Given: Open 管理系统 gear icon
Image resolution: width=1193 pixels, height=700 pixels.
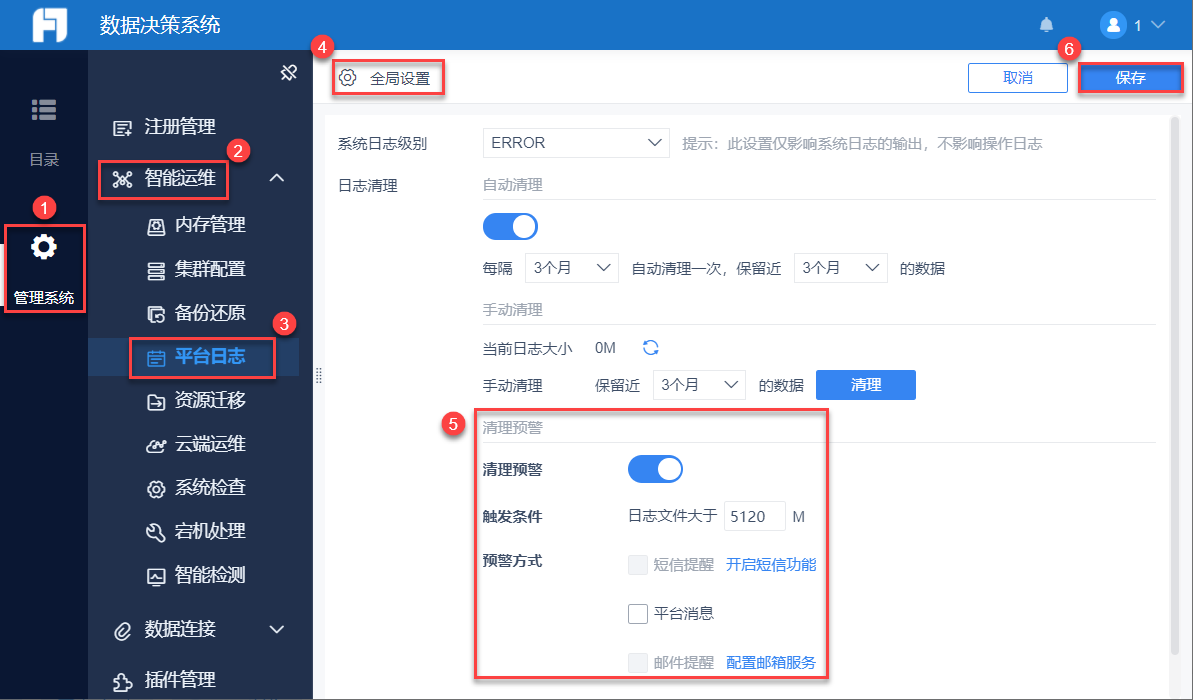Looking at the screenshot, I should (43, 247).
